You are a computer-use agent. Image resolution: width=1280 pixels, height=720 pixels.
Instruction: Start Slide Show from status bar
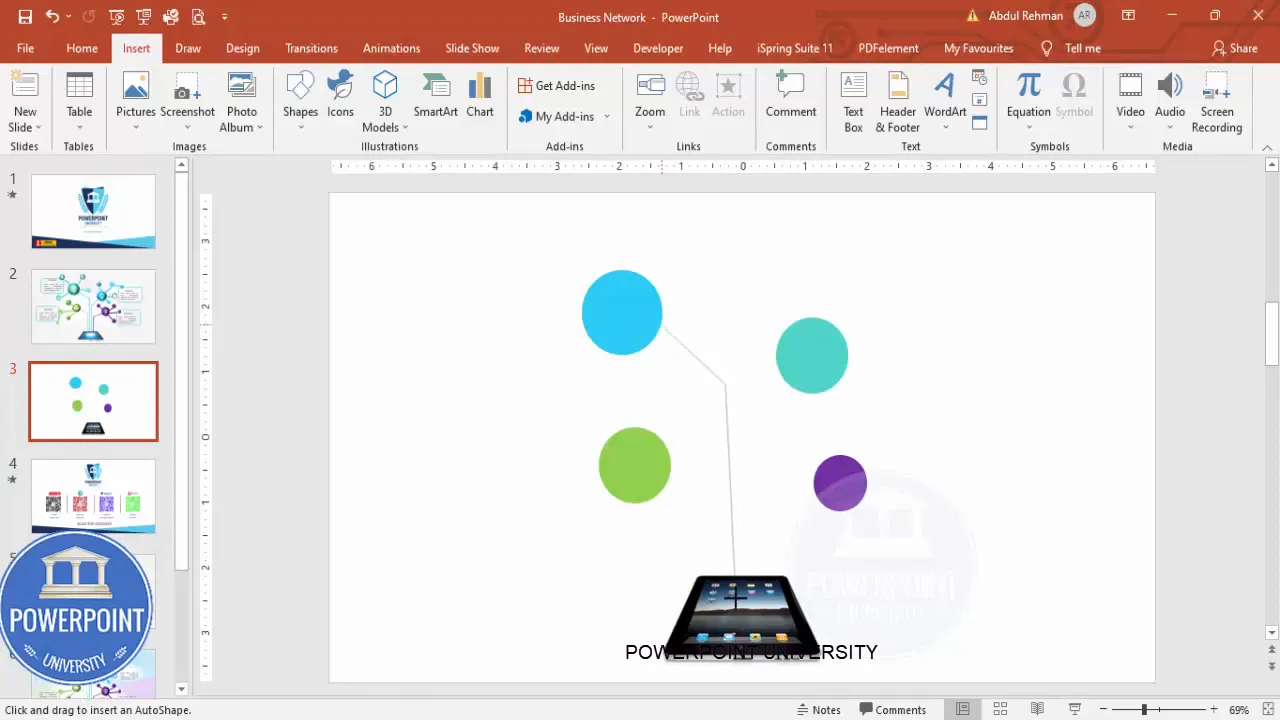pos(1075,709)
